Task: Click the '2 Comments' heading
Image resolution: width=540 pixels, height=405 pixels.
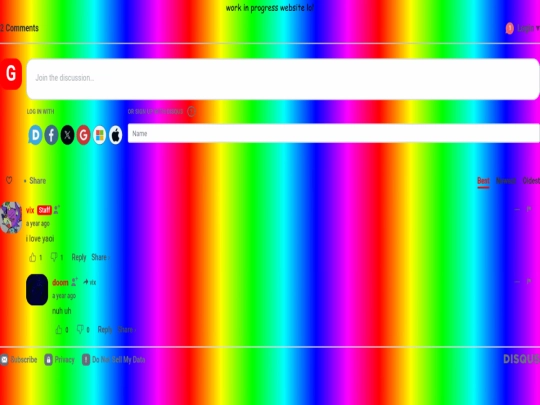Action: click(x=19, y=28)
